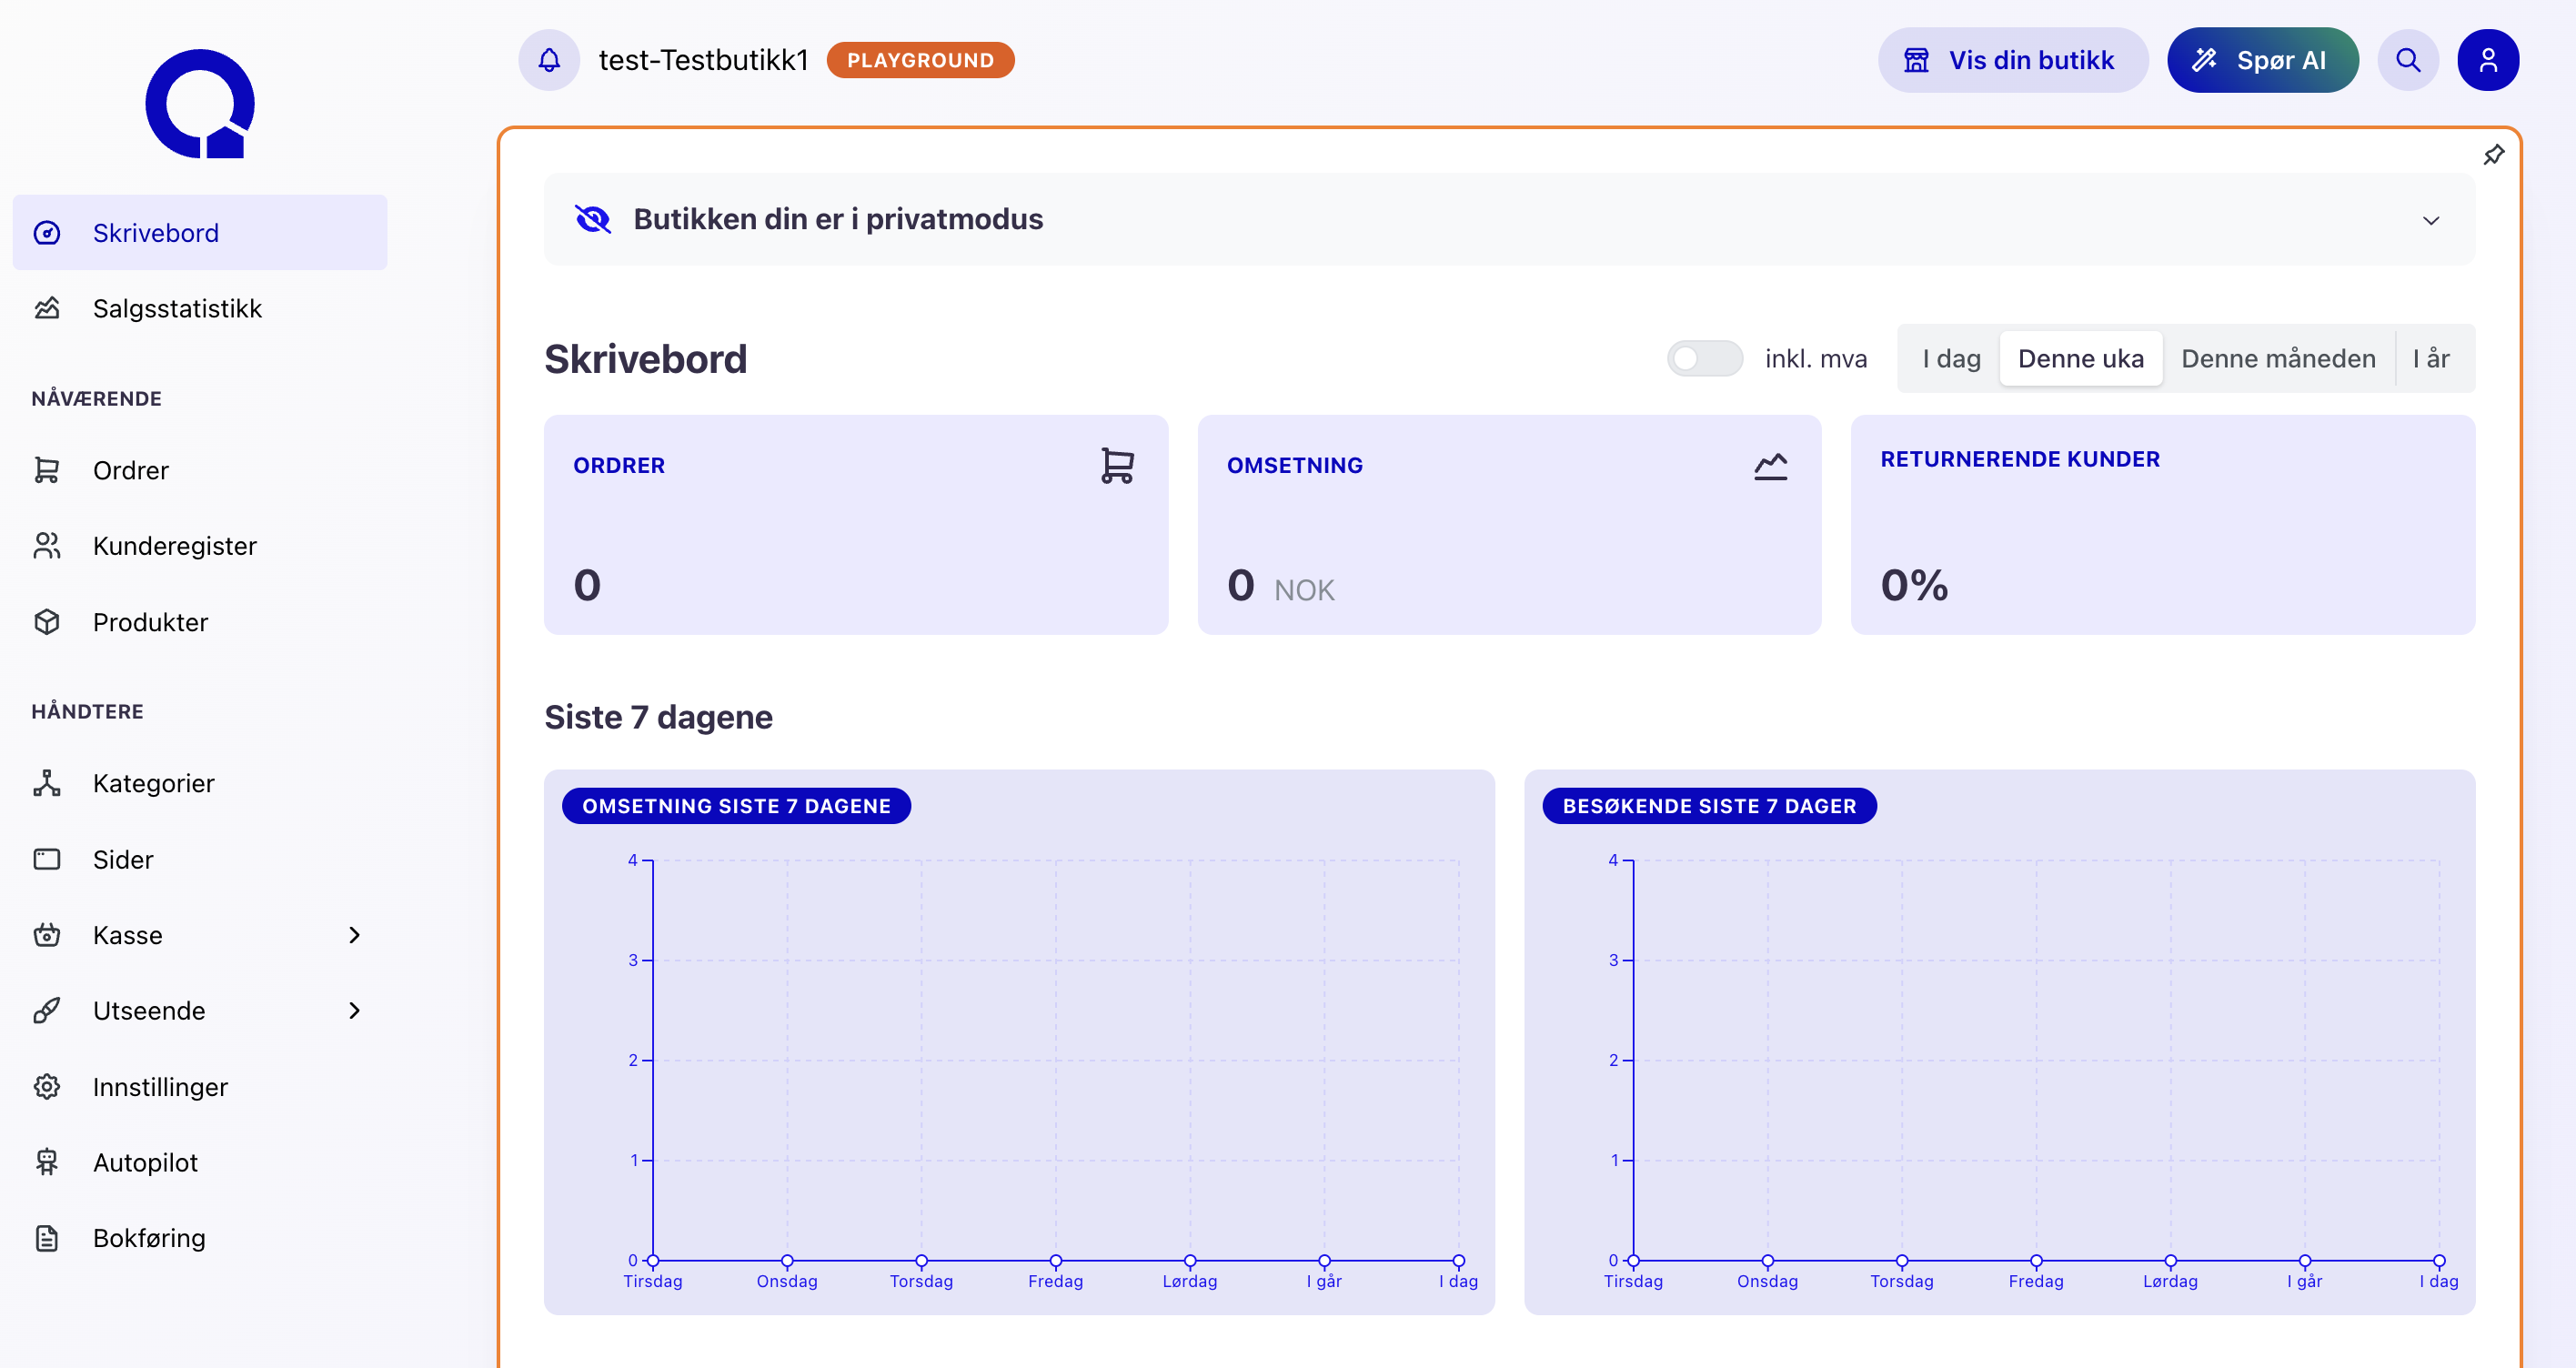Viewport: 2576px width, 1368px height.
Task: Click the pin icon on dashboard panel
Action: point(2493,155)
